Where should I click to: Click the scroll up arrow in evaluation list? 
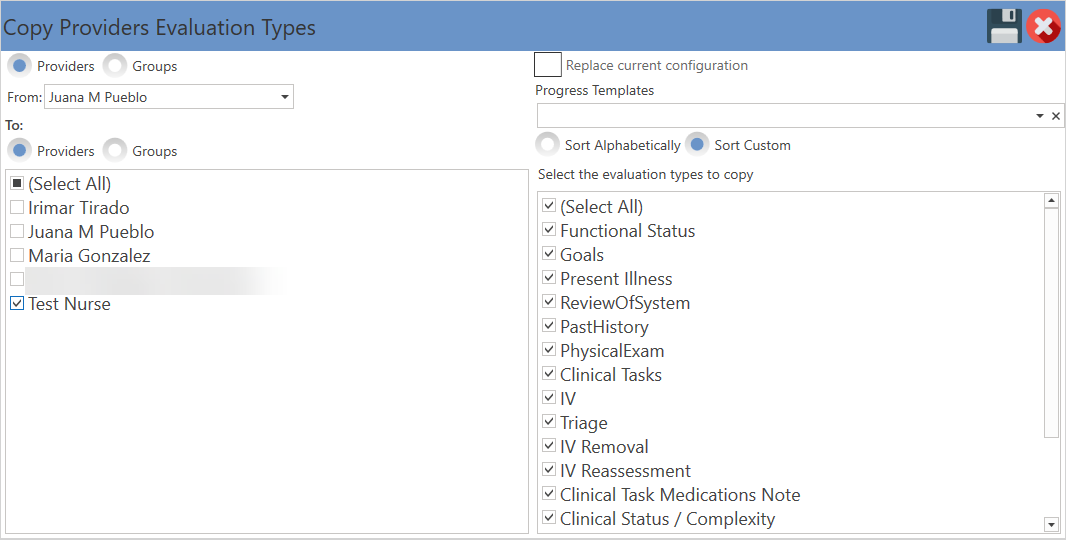(1051, 201)
